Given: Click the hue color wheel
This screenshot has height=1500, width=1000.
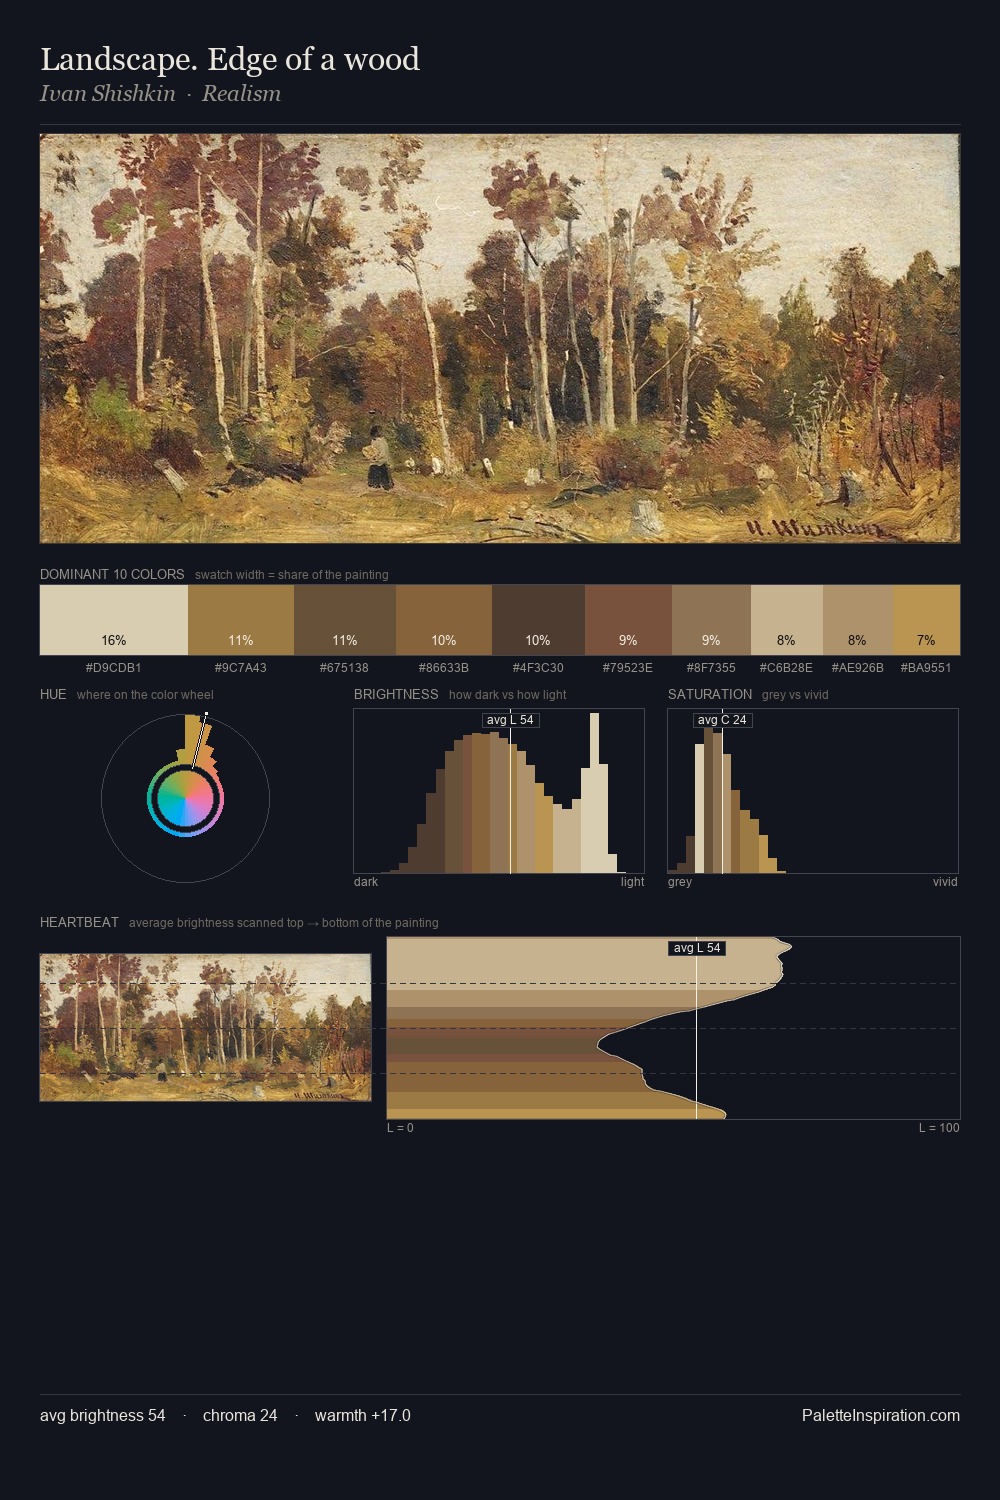Looking at the screenshot, I should point(185,798).
